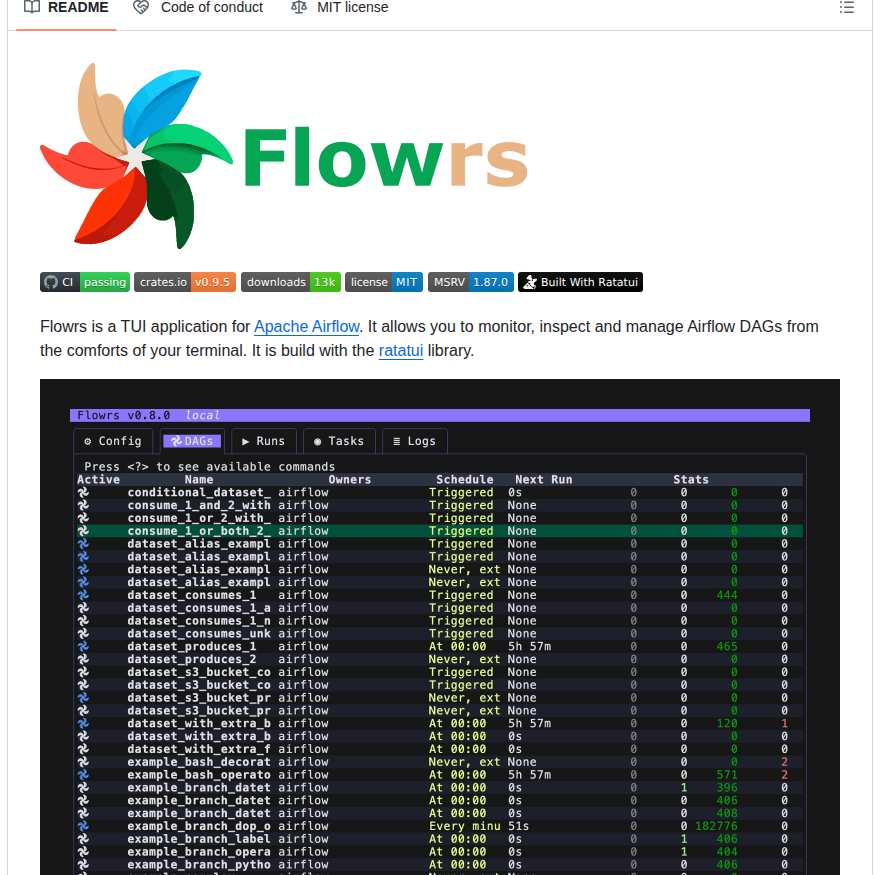This screenshot has height=875, width=875.
Task: Click the crates.io v0.9.5 version badge
Action: click(184, 282)
